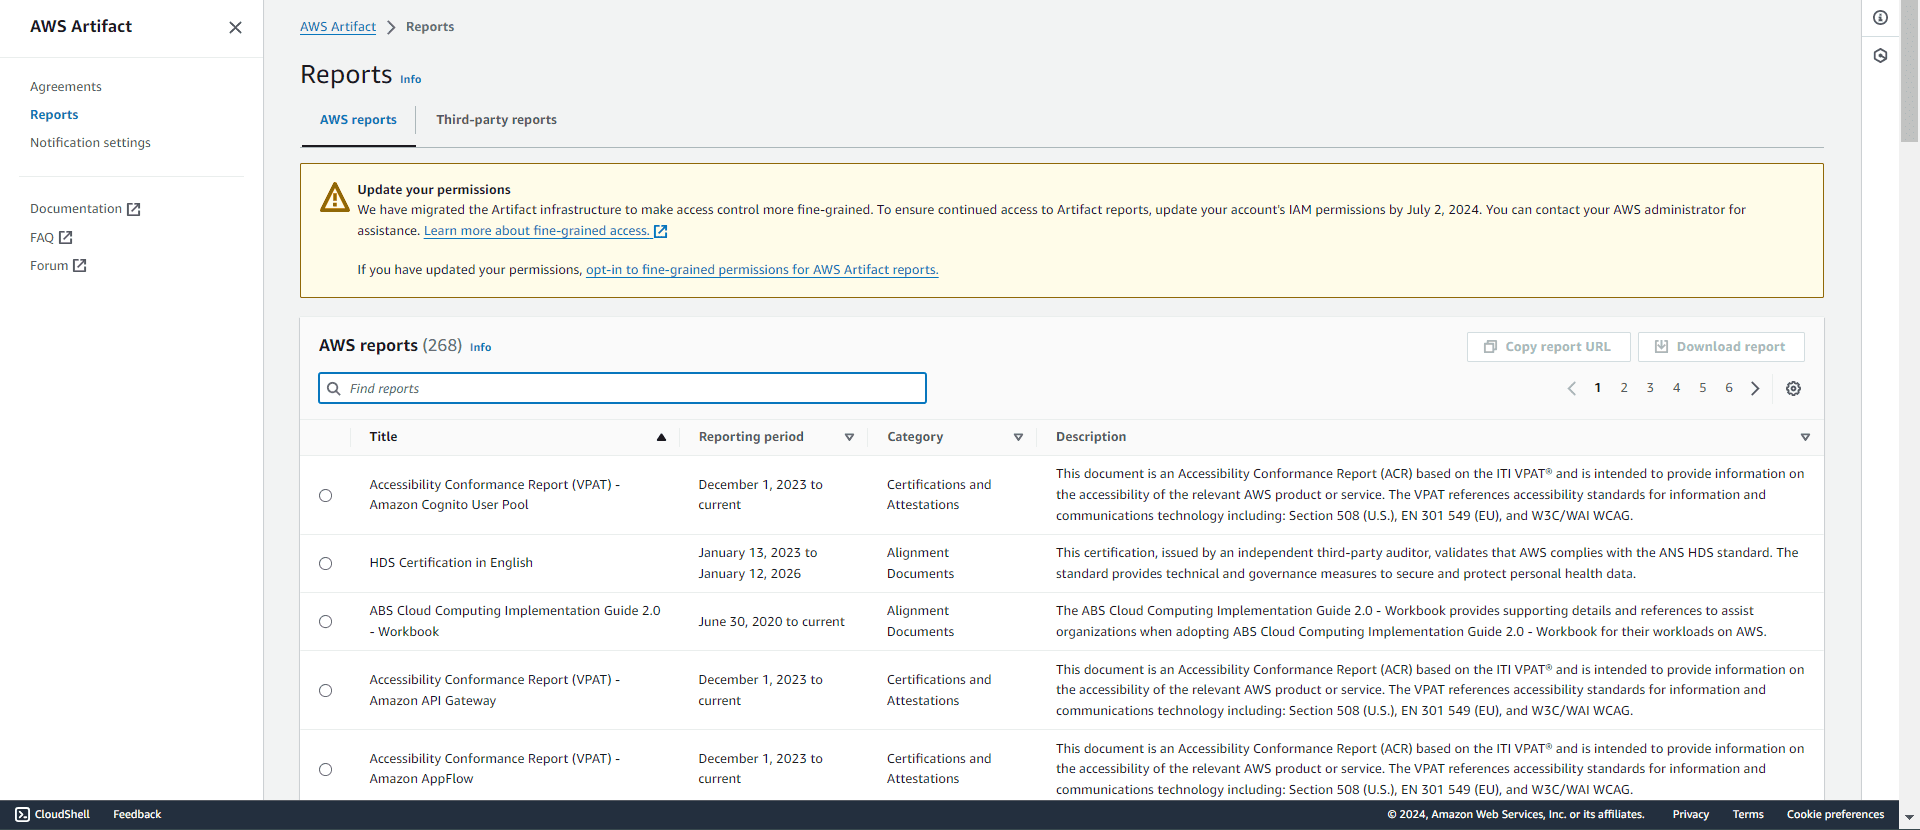Select the Amazon API Gateway VPAT report
The height and width of the screenshot is (830, 1920).
click(325, 690)
